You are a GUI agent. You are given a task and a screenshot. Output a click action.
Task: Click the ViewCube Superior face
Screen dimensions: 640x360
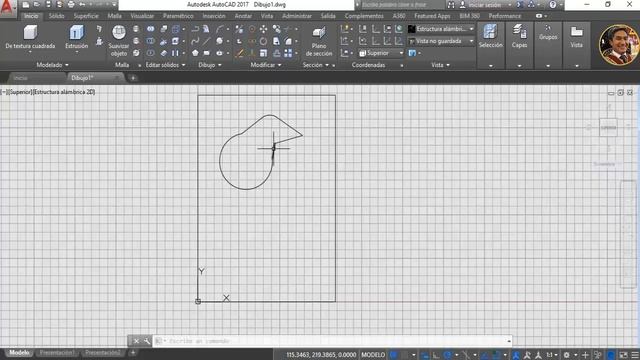608,127
